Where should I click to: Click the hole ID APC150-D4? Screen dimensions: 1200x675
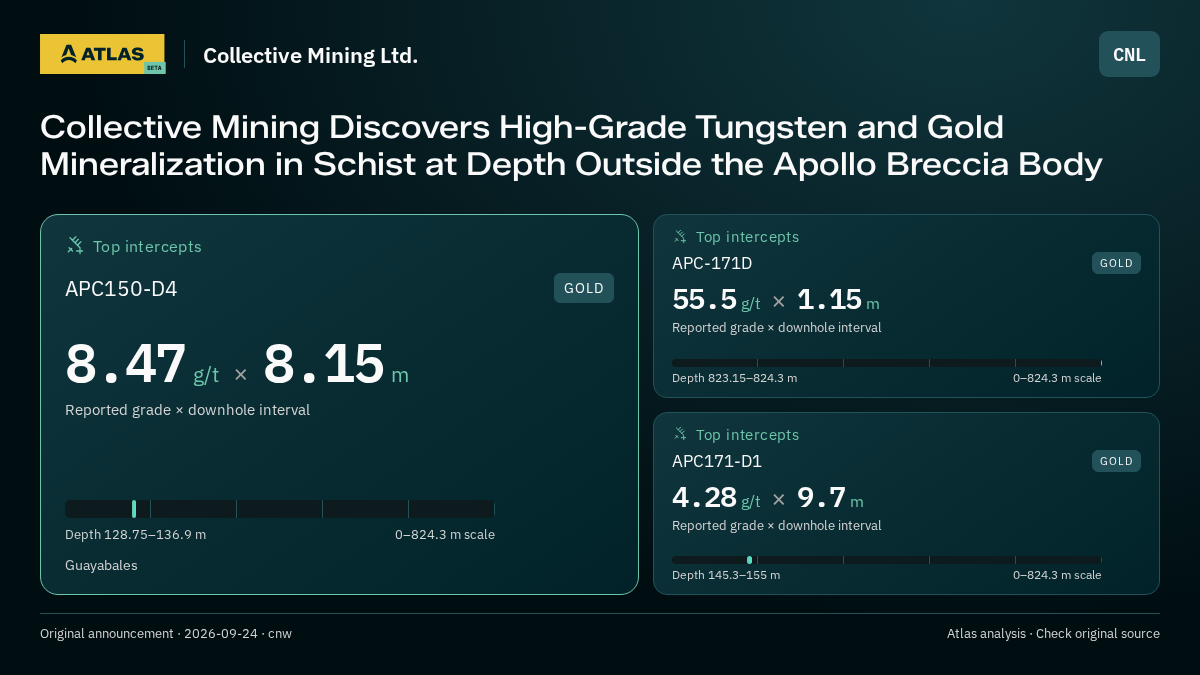tap(121, 289)
